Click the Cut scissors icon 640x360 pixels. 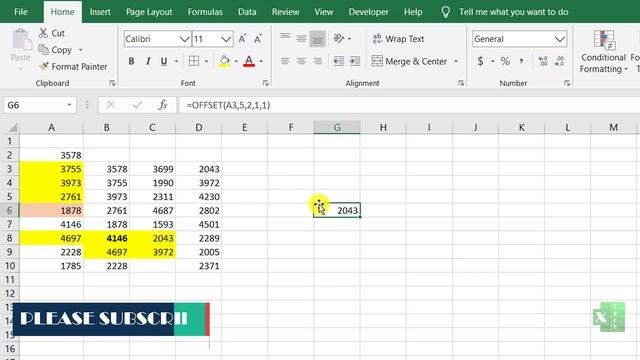[x=43, y=33]
